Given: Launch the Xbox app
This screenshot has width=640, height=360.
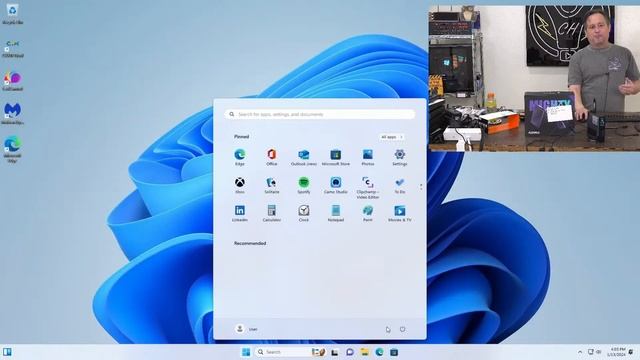Looking at the screenshot, I should [x=240, y=185].
